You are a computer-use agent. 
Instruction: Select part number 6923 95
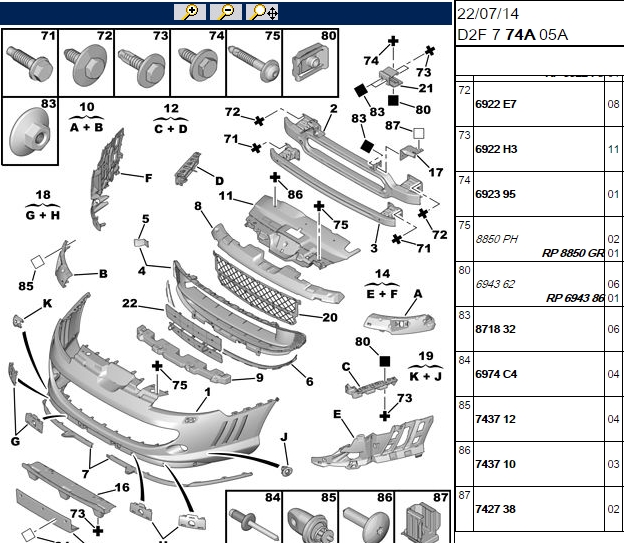495,194
